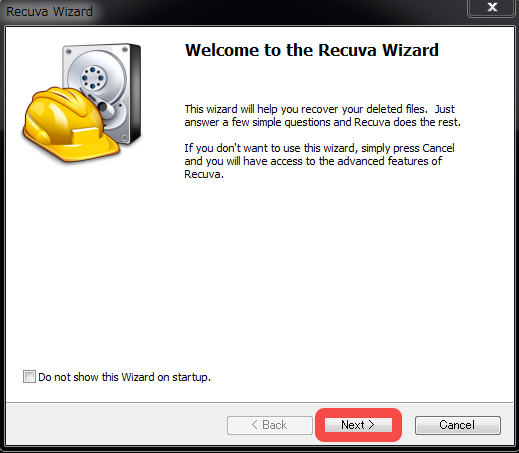
Task: Click the Next button
Action: (x=358, y=425)
